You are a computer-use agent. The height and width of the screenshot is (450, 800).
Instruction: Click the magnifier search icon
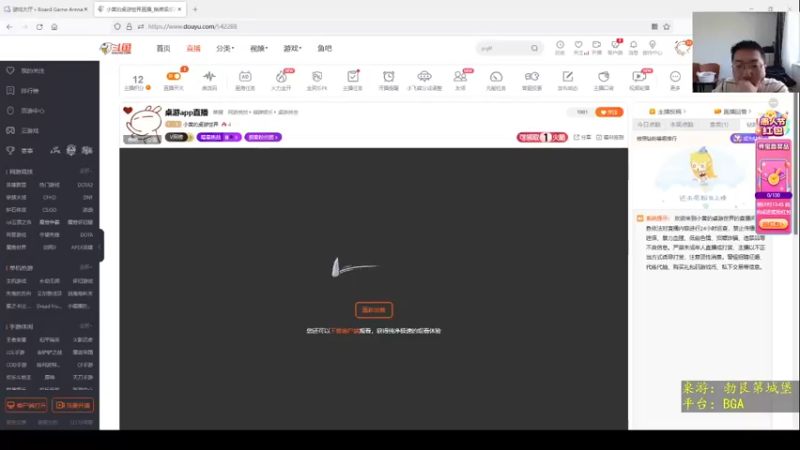[x=534, y=48]
